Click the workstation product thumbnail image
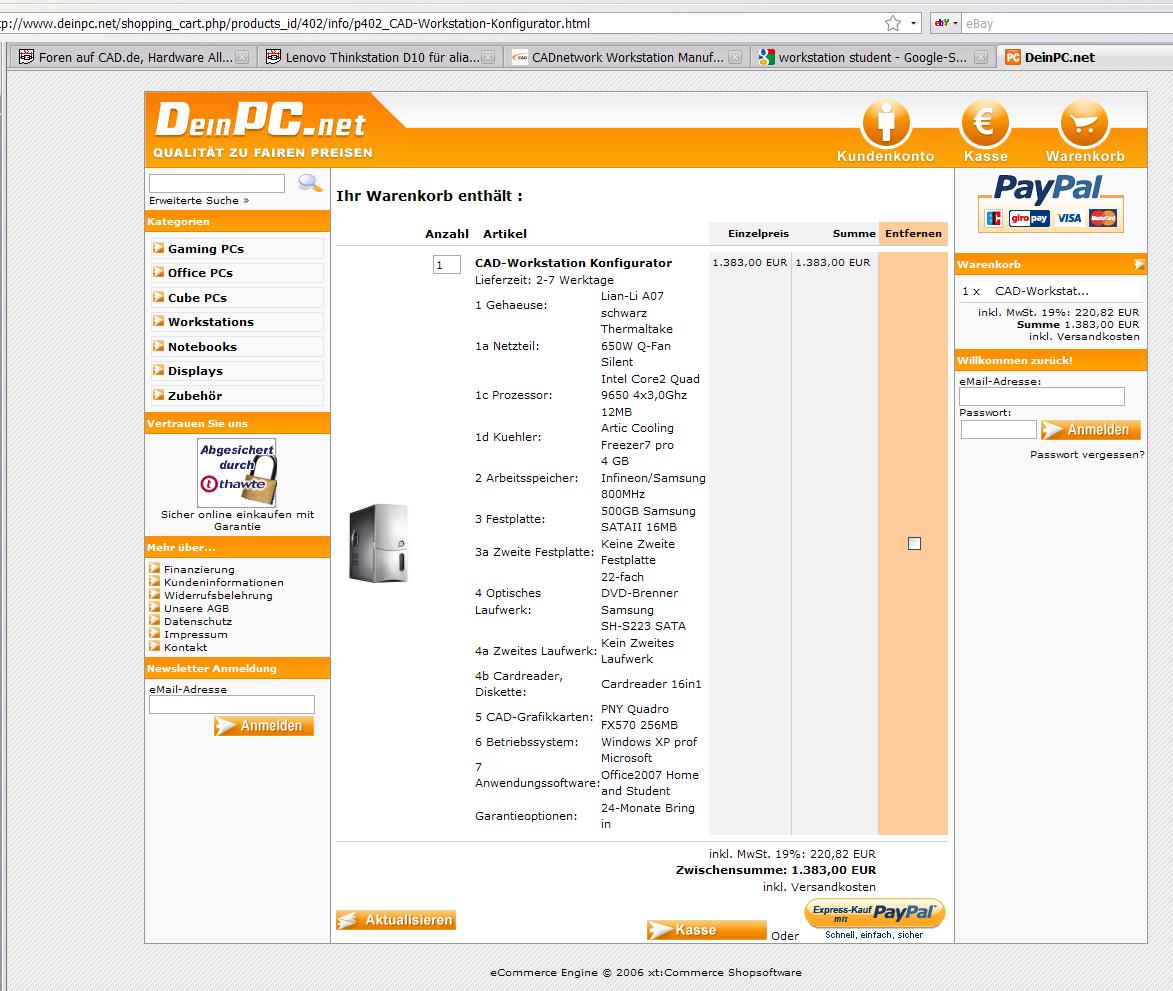This screenshot has height=991, width=1173. (379, 544)
